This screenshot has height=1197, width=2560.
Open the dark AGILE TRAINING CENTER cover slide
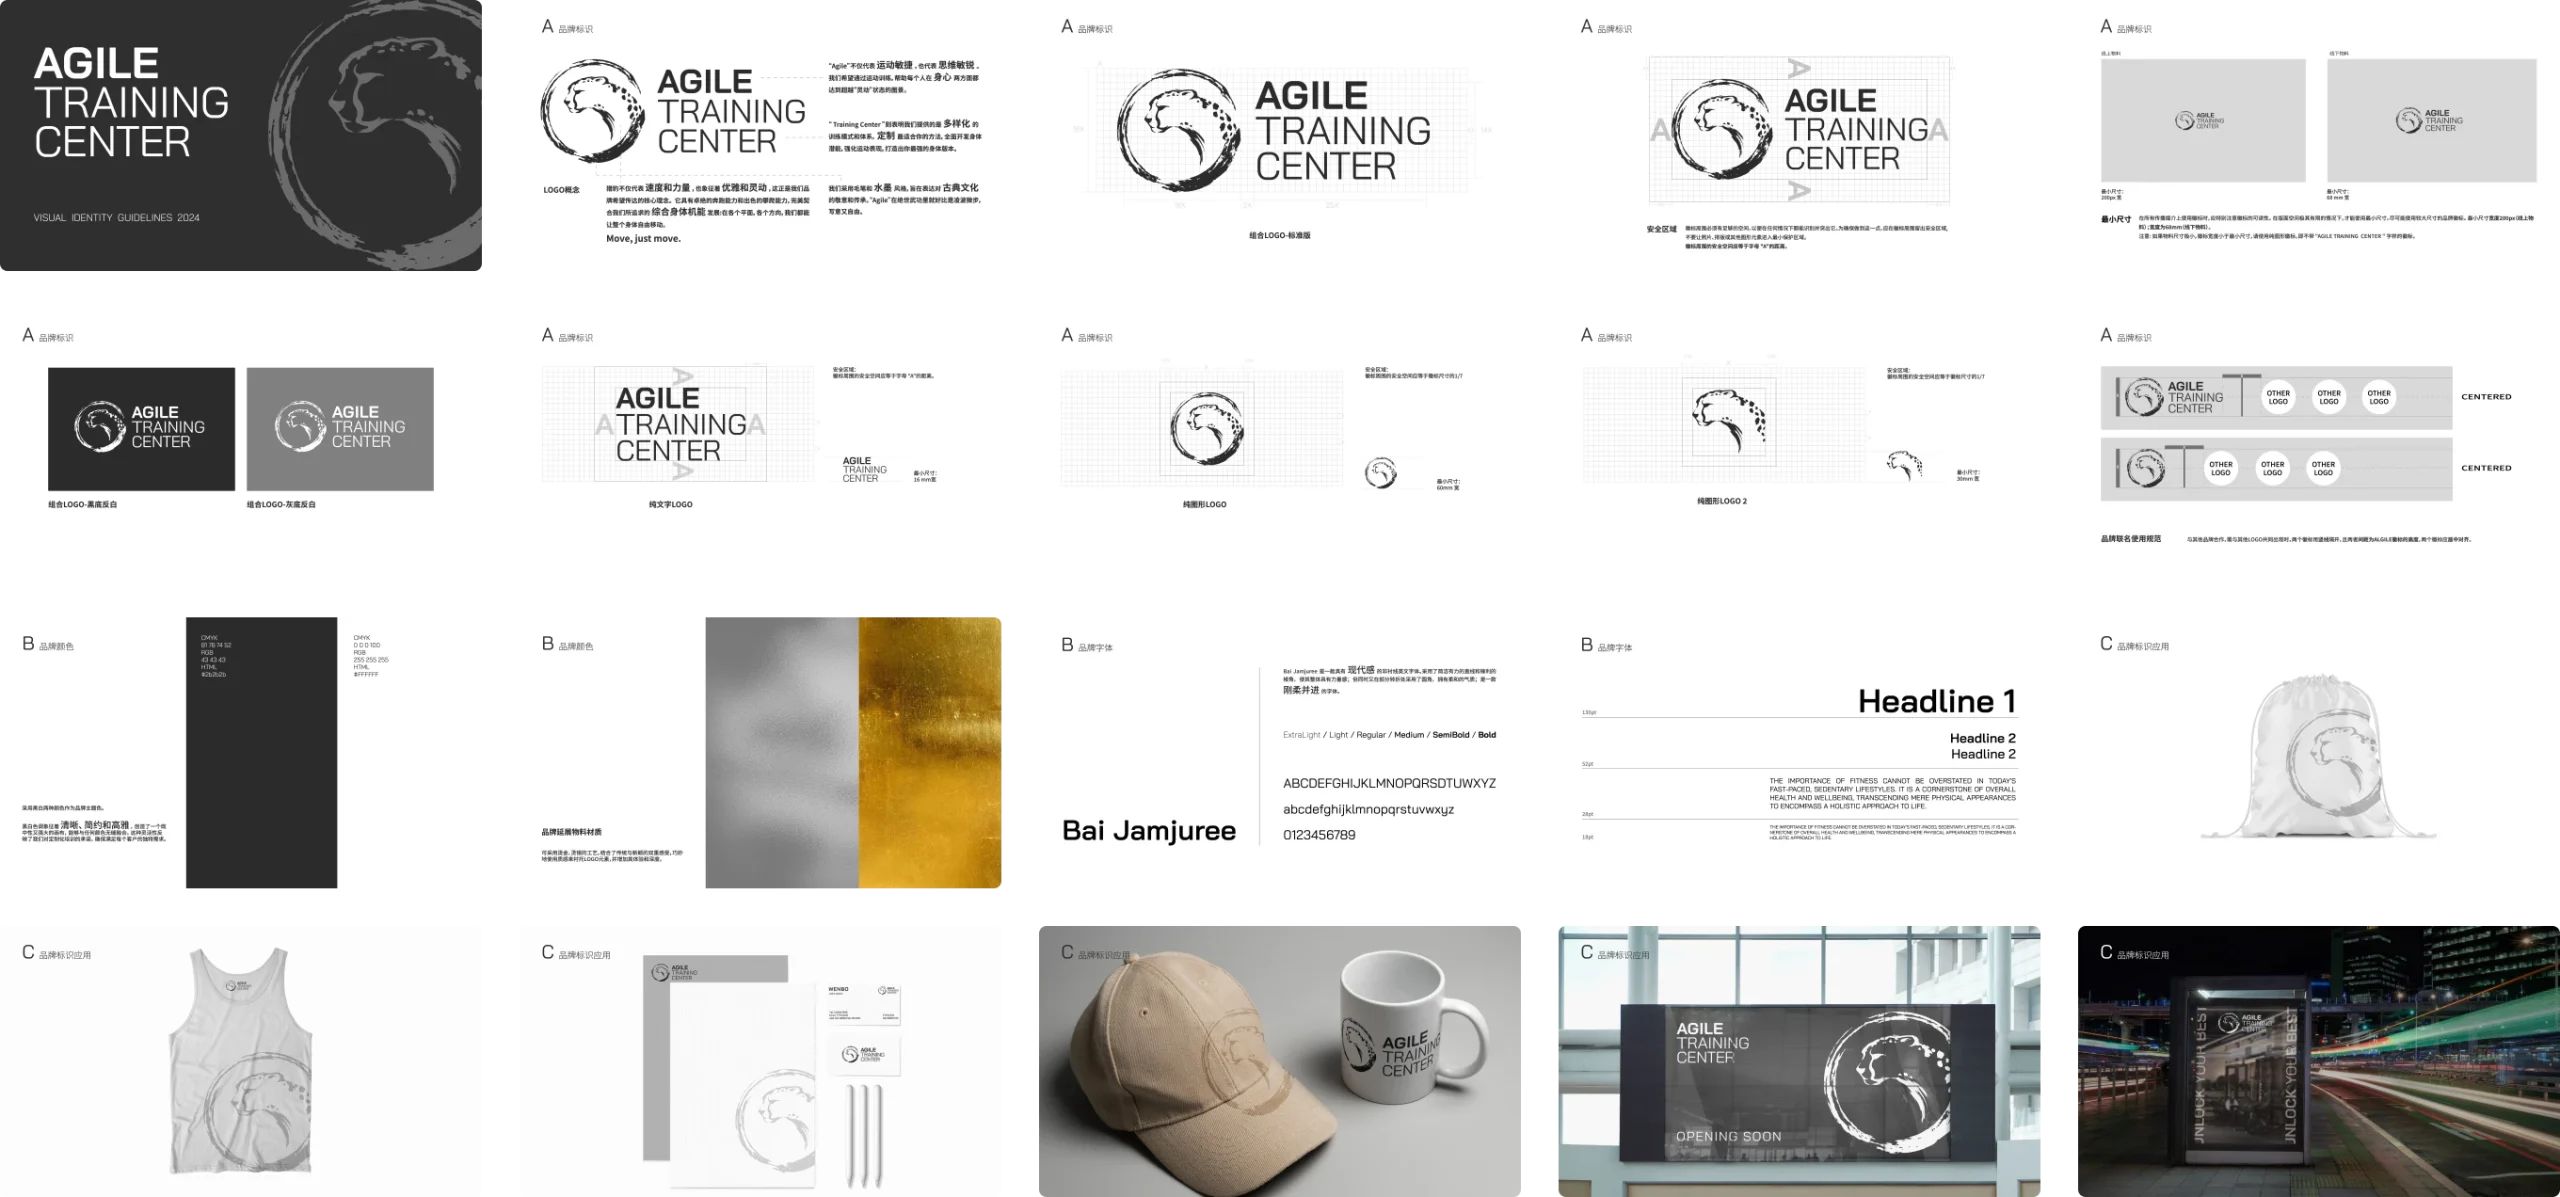pyautogui.click(x=243, y=135)
